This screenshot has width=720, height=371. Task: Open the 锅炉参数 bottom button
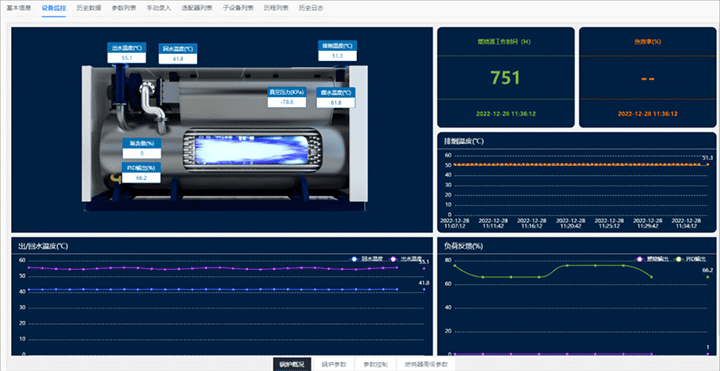pos(333,365)
